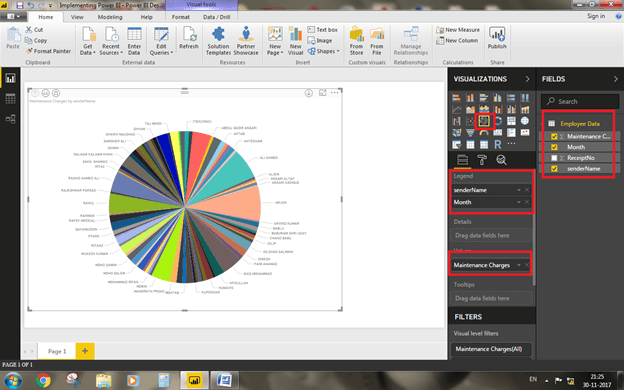
Task: Collapse the Fields pane chevron
Action: point(616,79)
